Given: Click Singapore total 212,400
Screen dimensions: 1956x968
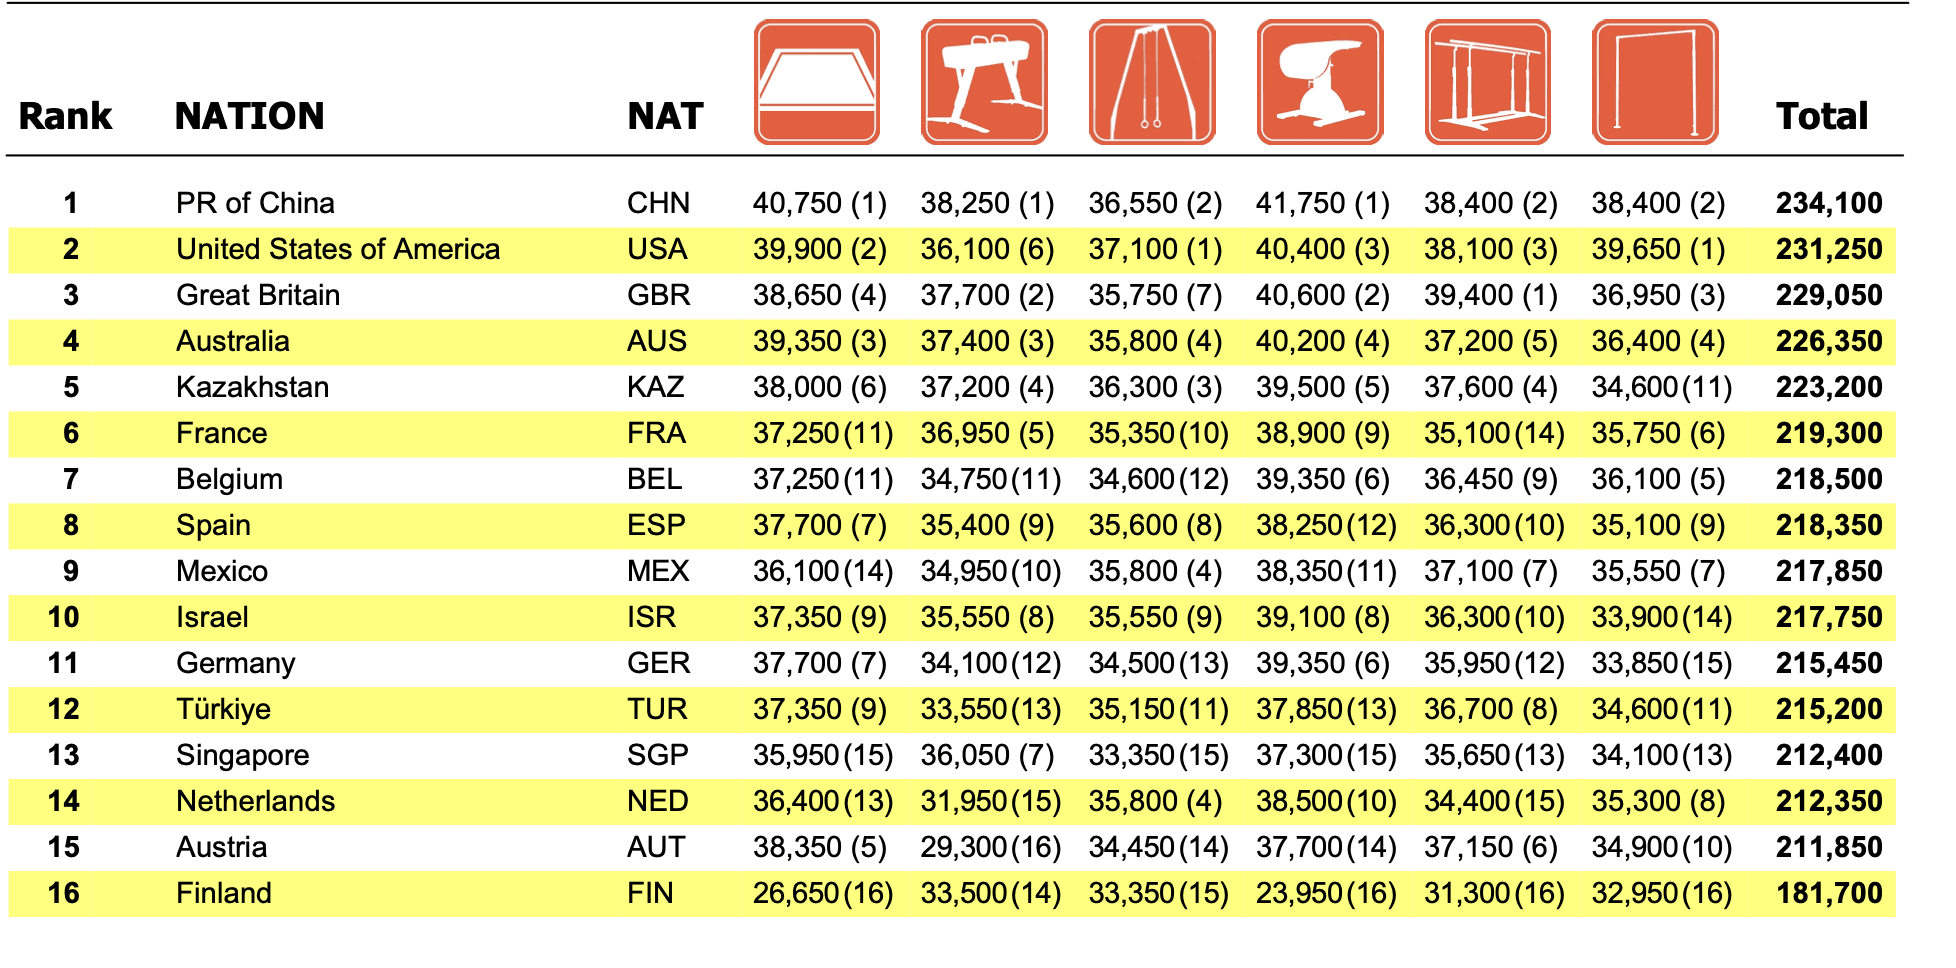Looking at the screenshot, I should [1829, 755].
